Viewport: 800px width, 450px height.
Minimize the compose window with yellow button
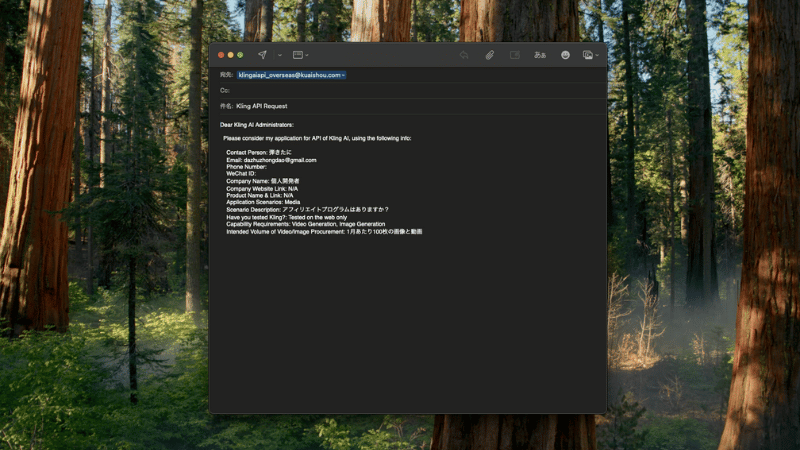[x=230, y=55]
